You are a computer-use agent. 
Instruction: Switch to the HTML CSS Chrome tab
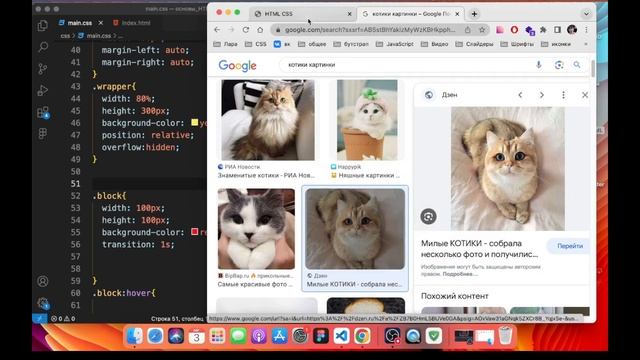point(302,14)
